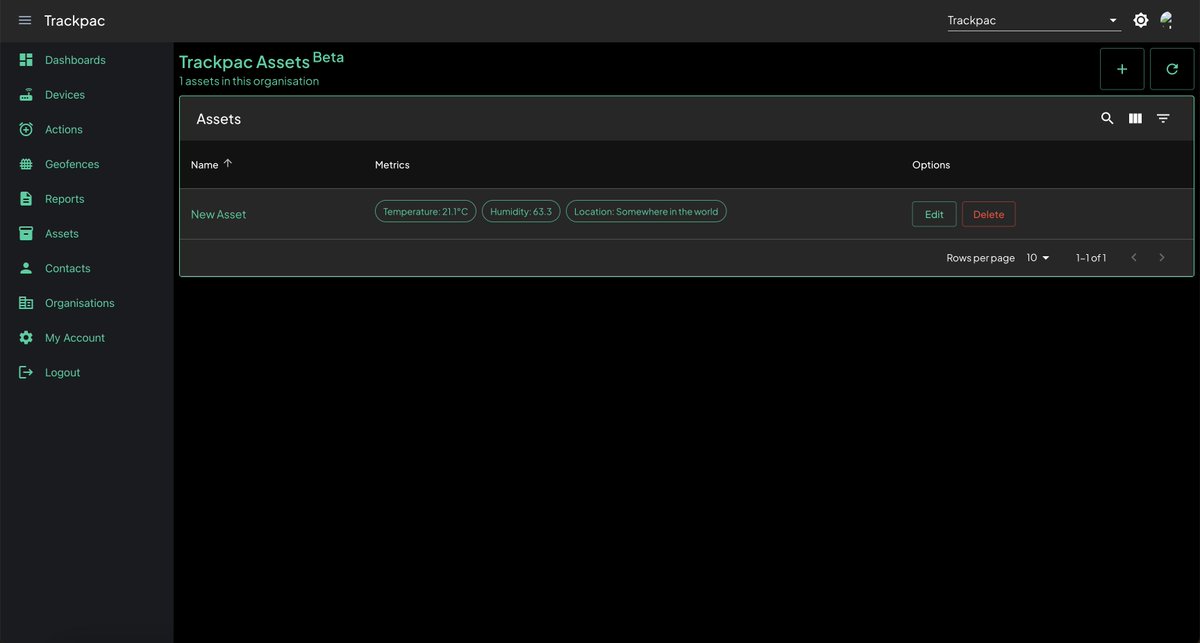The height and width of the screenshot is (643, 1200).
Task: Click the Logout arrow icon
Action: coord(26,372)
